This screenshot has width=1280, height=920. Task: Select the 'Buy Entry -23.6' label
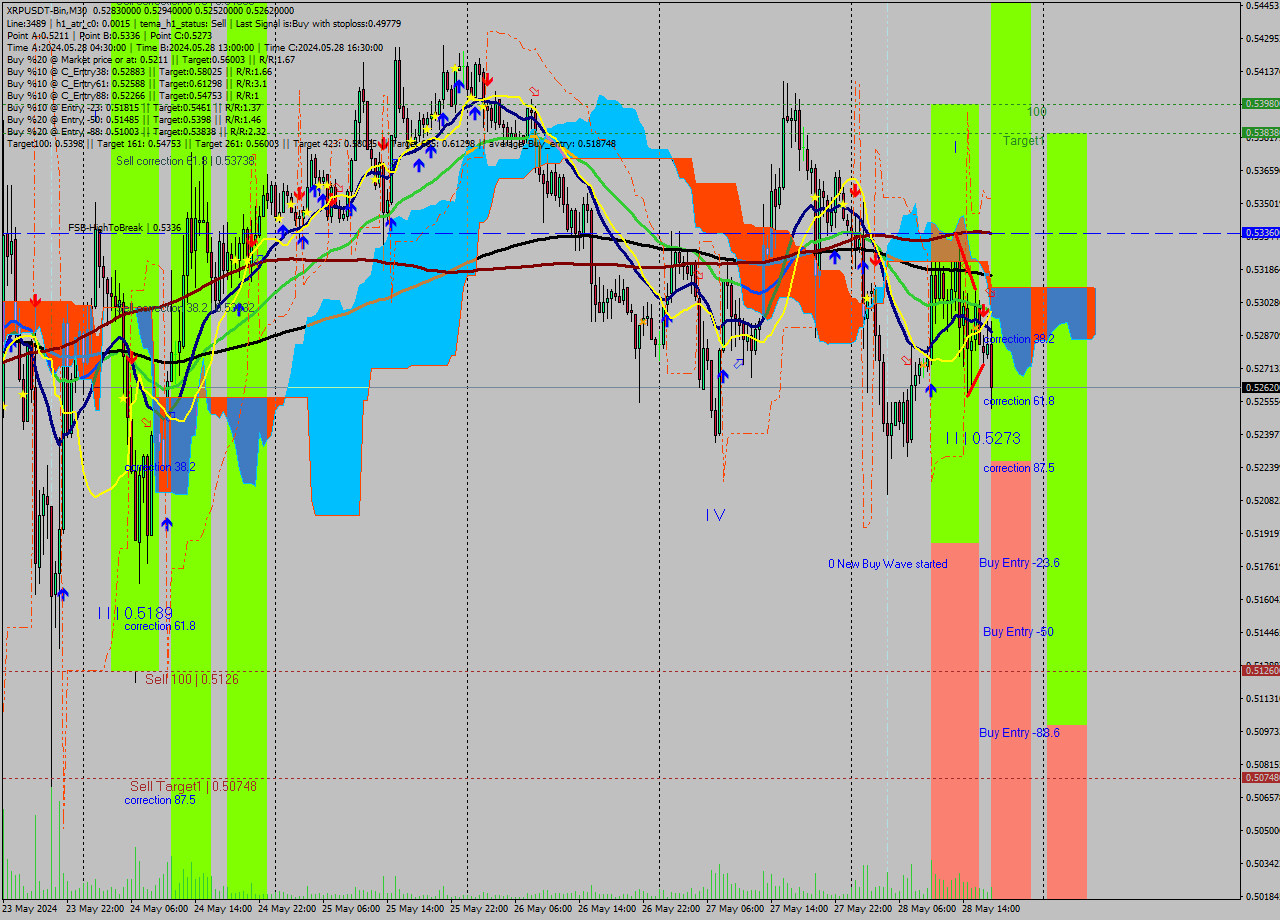(x=1019, y=563)
